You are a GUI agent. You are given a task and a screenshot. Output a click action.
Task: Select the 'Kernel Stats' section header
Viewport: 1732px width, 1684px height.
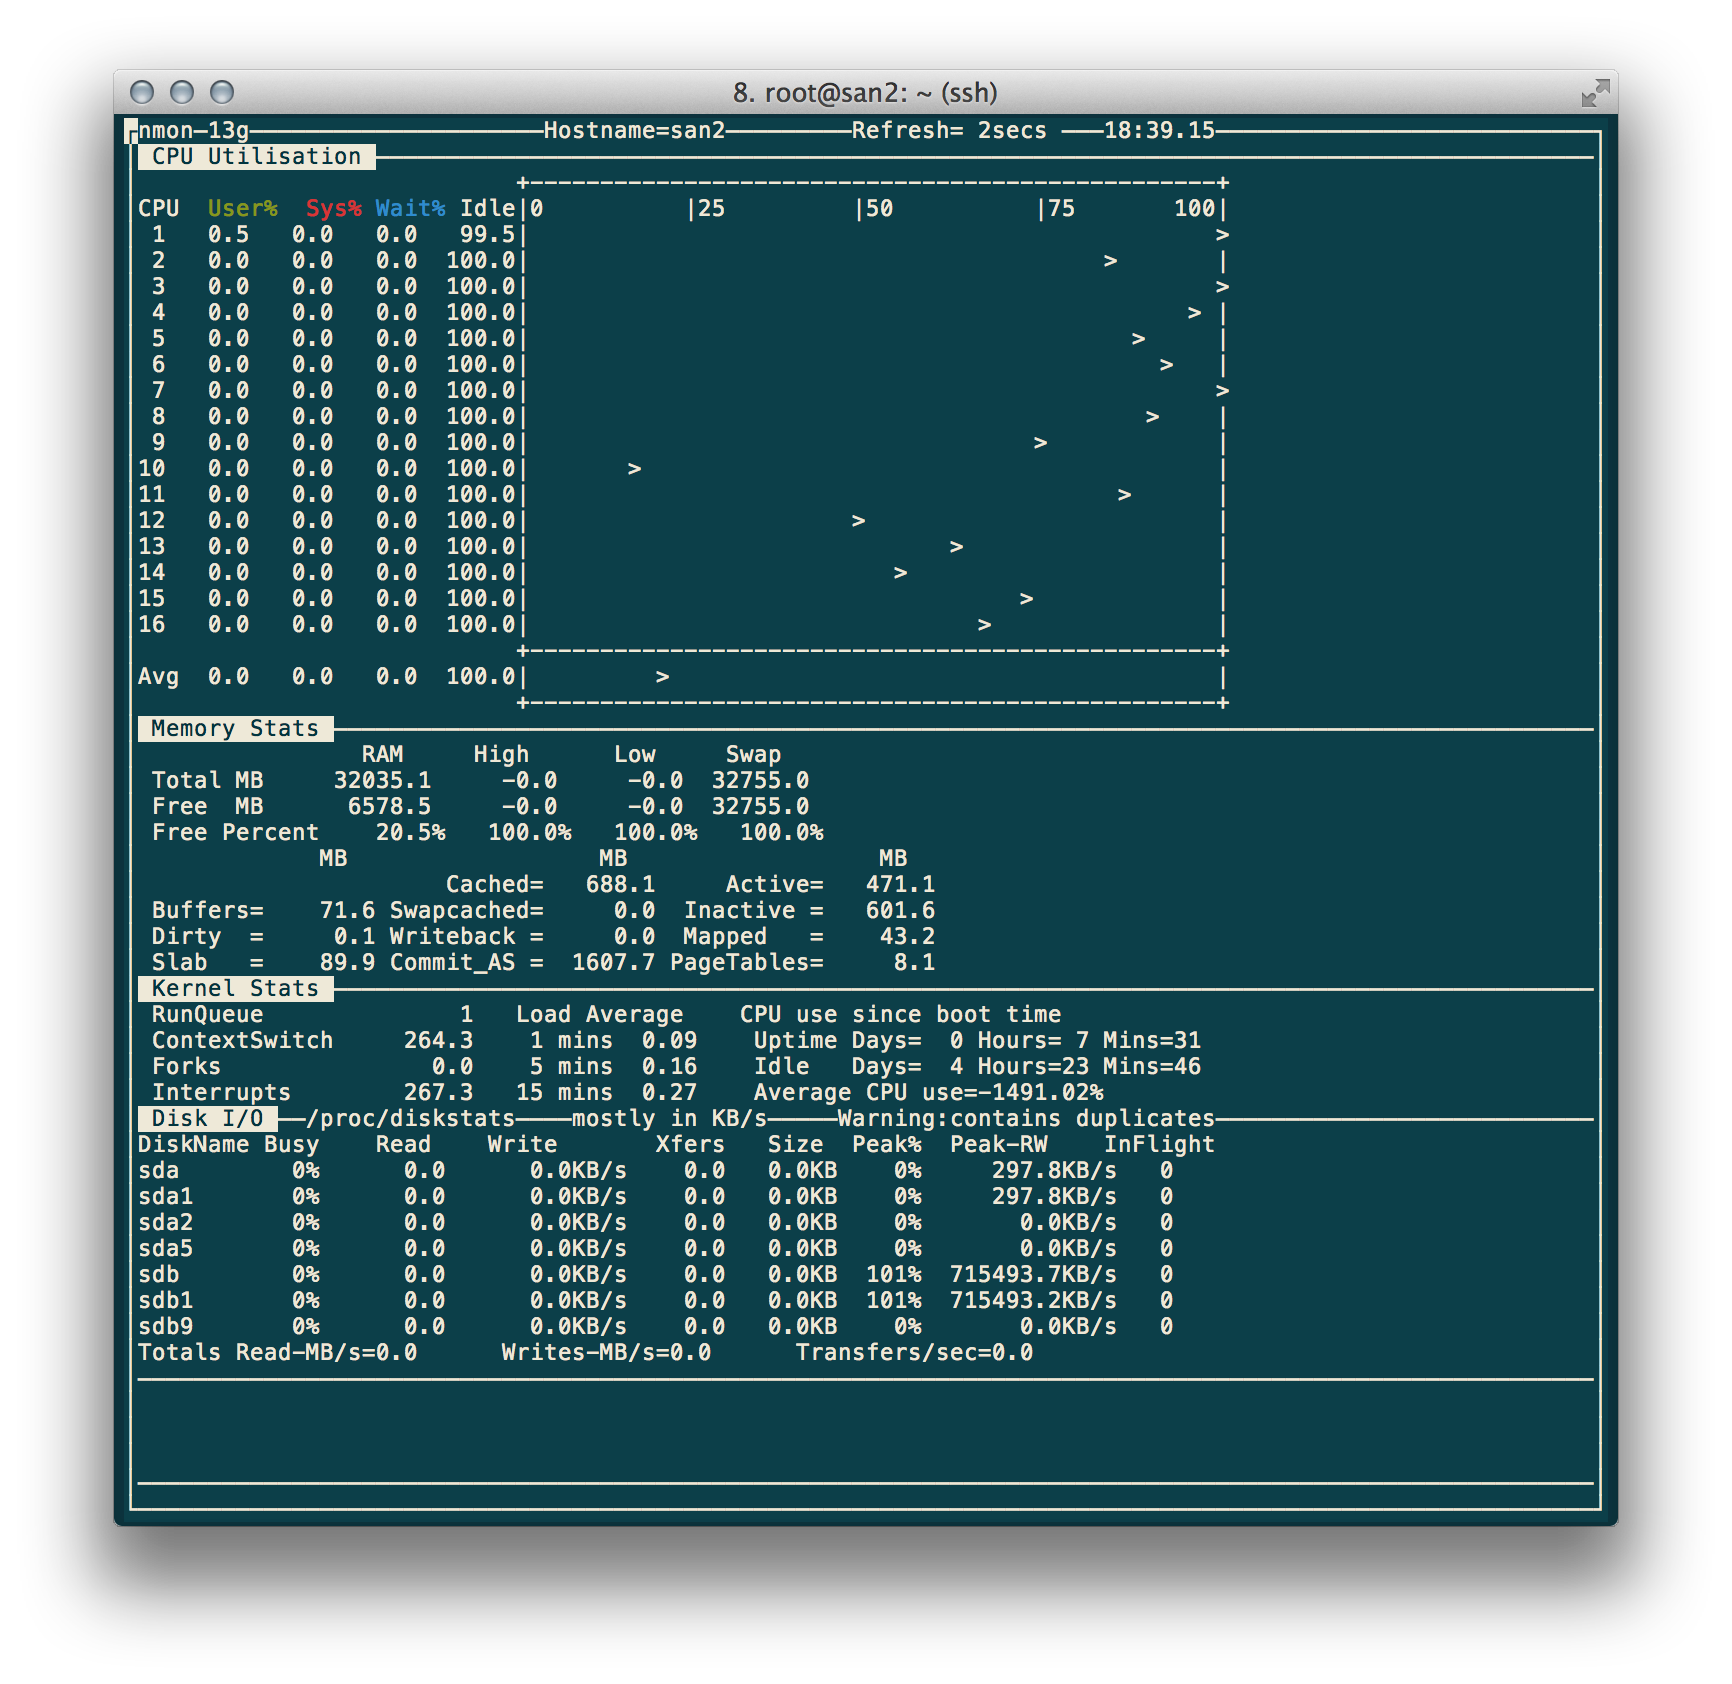click(235, 988)
